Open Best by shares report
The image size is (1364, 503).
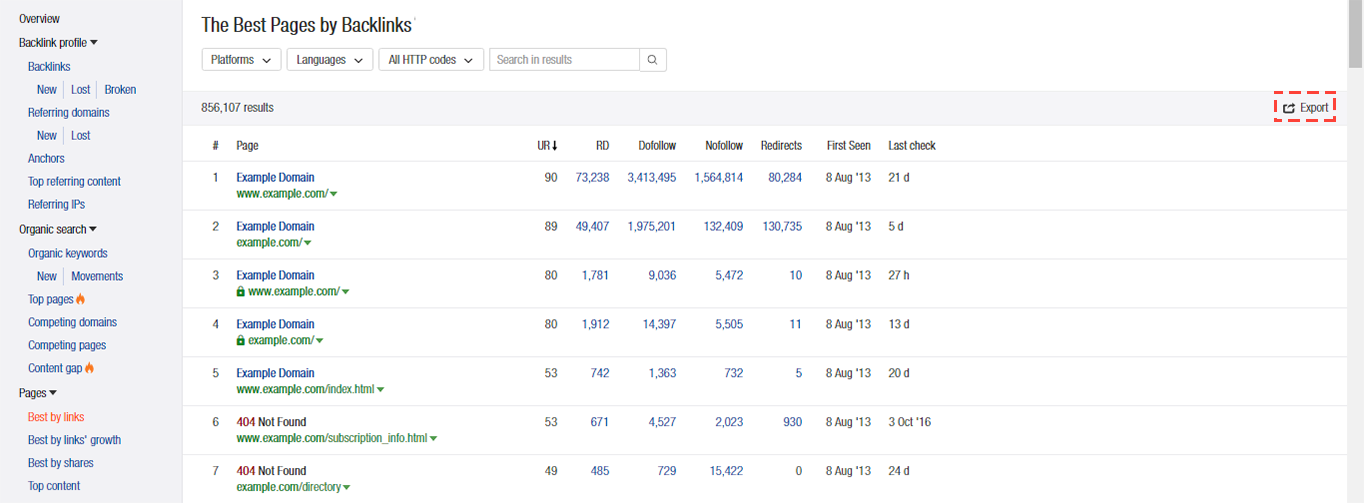pyautogui.click(x=61, y=463)
